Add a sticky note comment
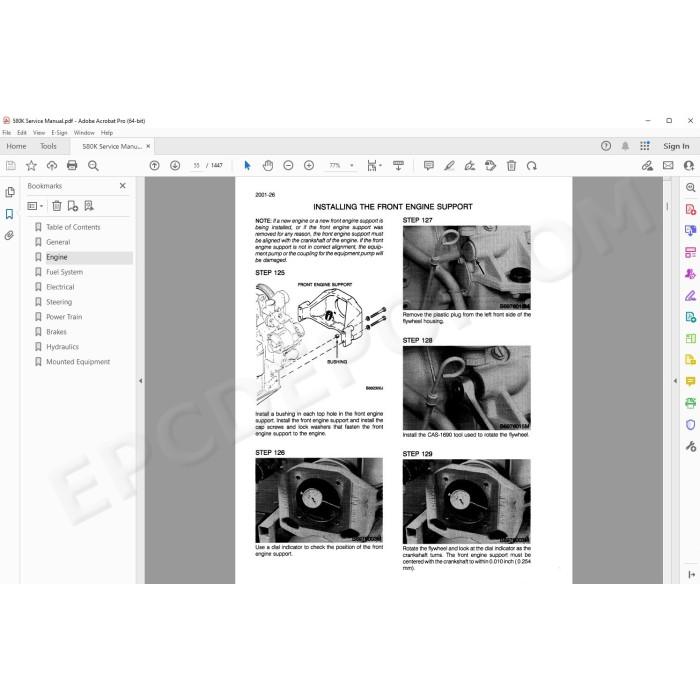 click(429, 166)
